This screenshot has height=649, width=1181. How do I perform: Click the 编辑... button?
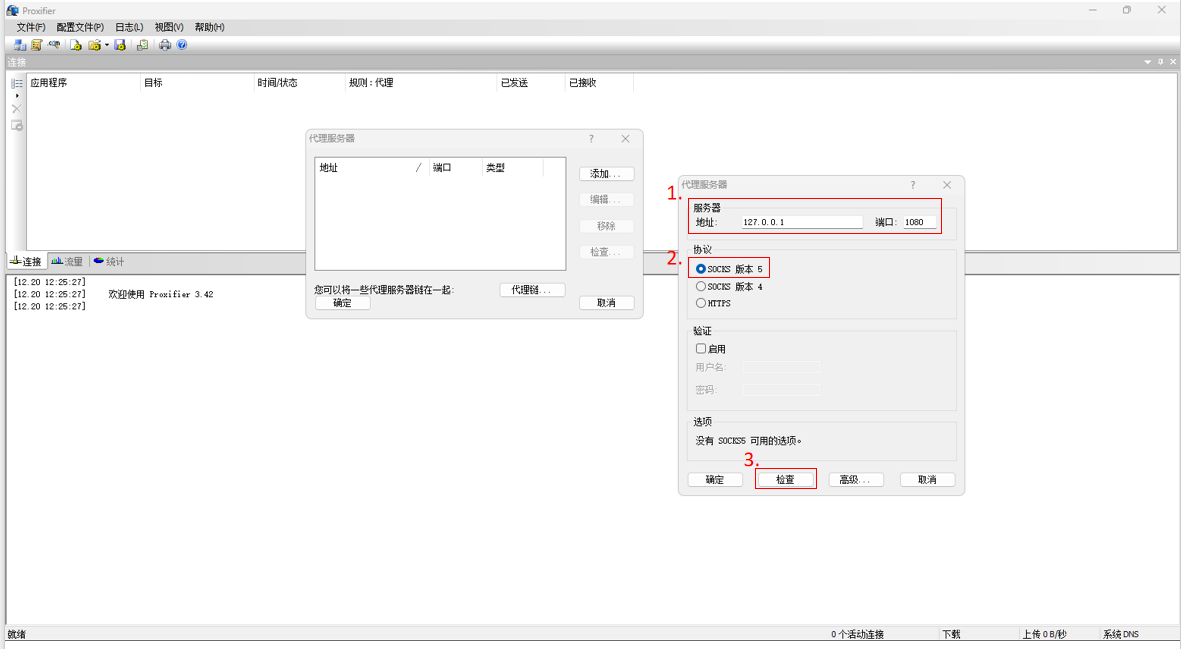point(606,200)
